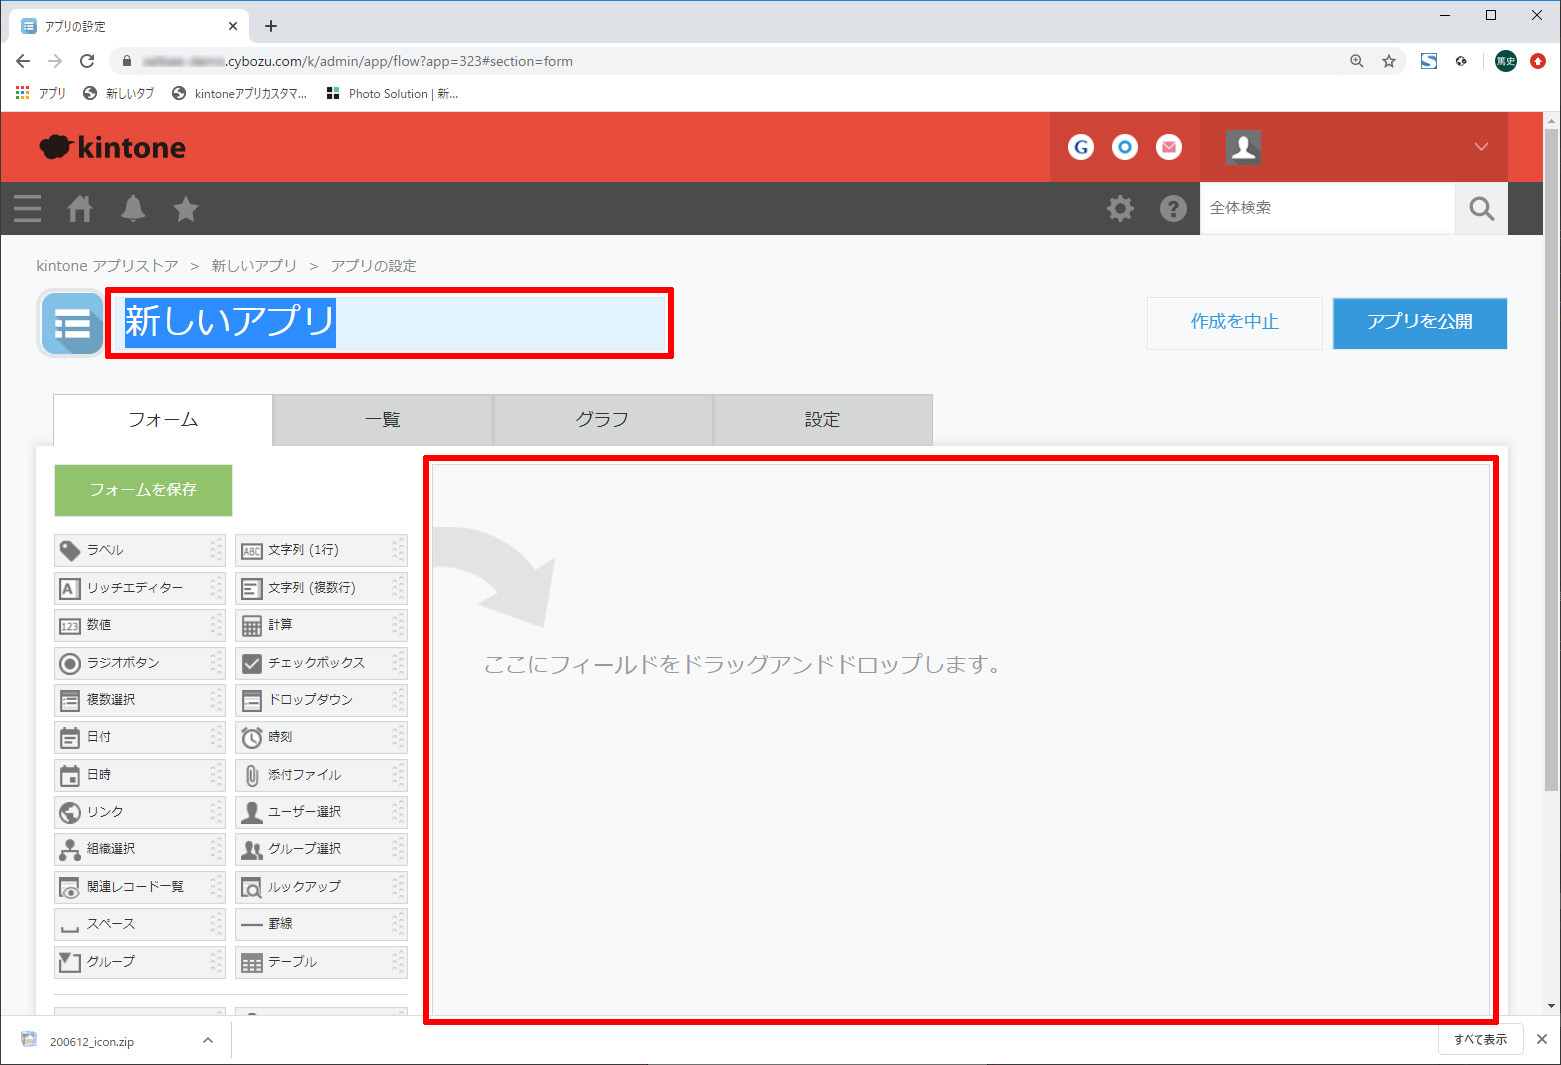Choose User selection (ユーザー選択) field
The image size is (1561, 1065).
[322, 812]
